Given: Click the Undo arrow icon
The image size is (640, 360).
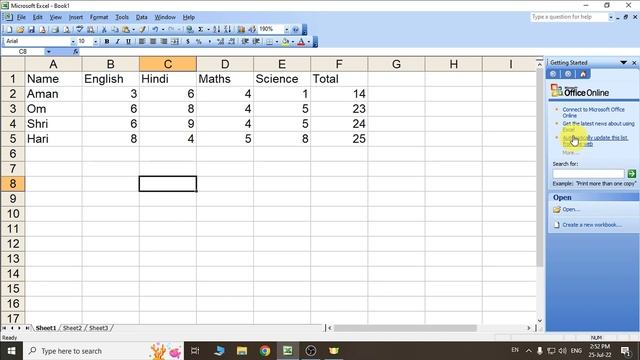Looking at the screenshot, I should pos(155,29).
